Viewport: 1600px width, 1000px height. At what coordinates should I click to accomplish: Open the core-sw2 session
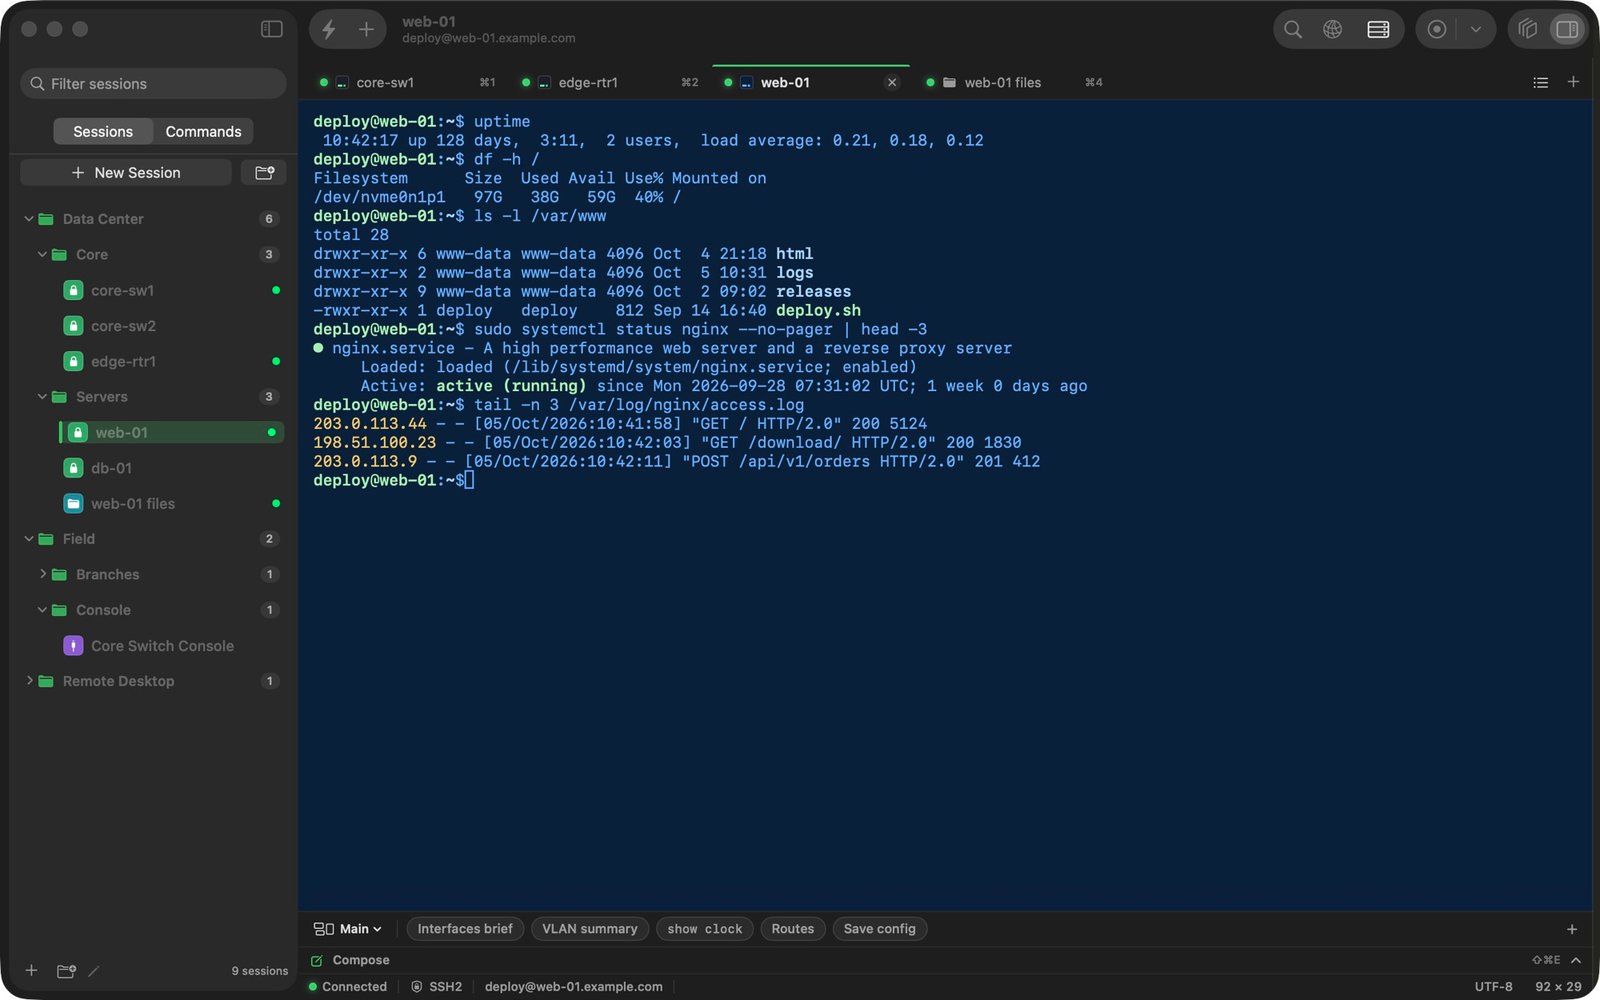click(x=171, y=326)
